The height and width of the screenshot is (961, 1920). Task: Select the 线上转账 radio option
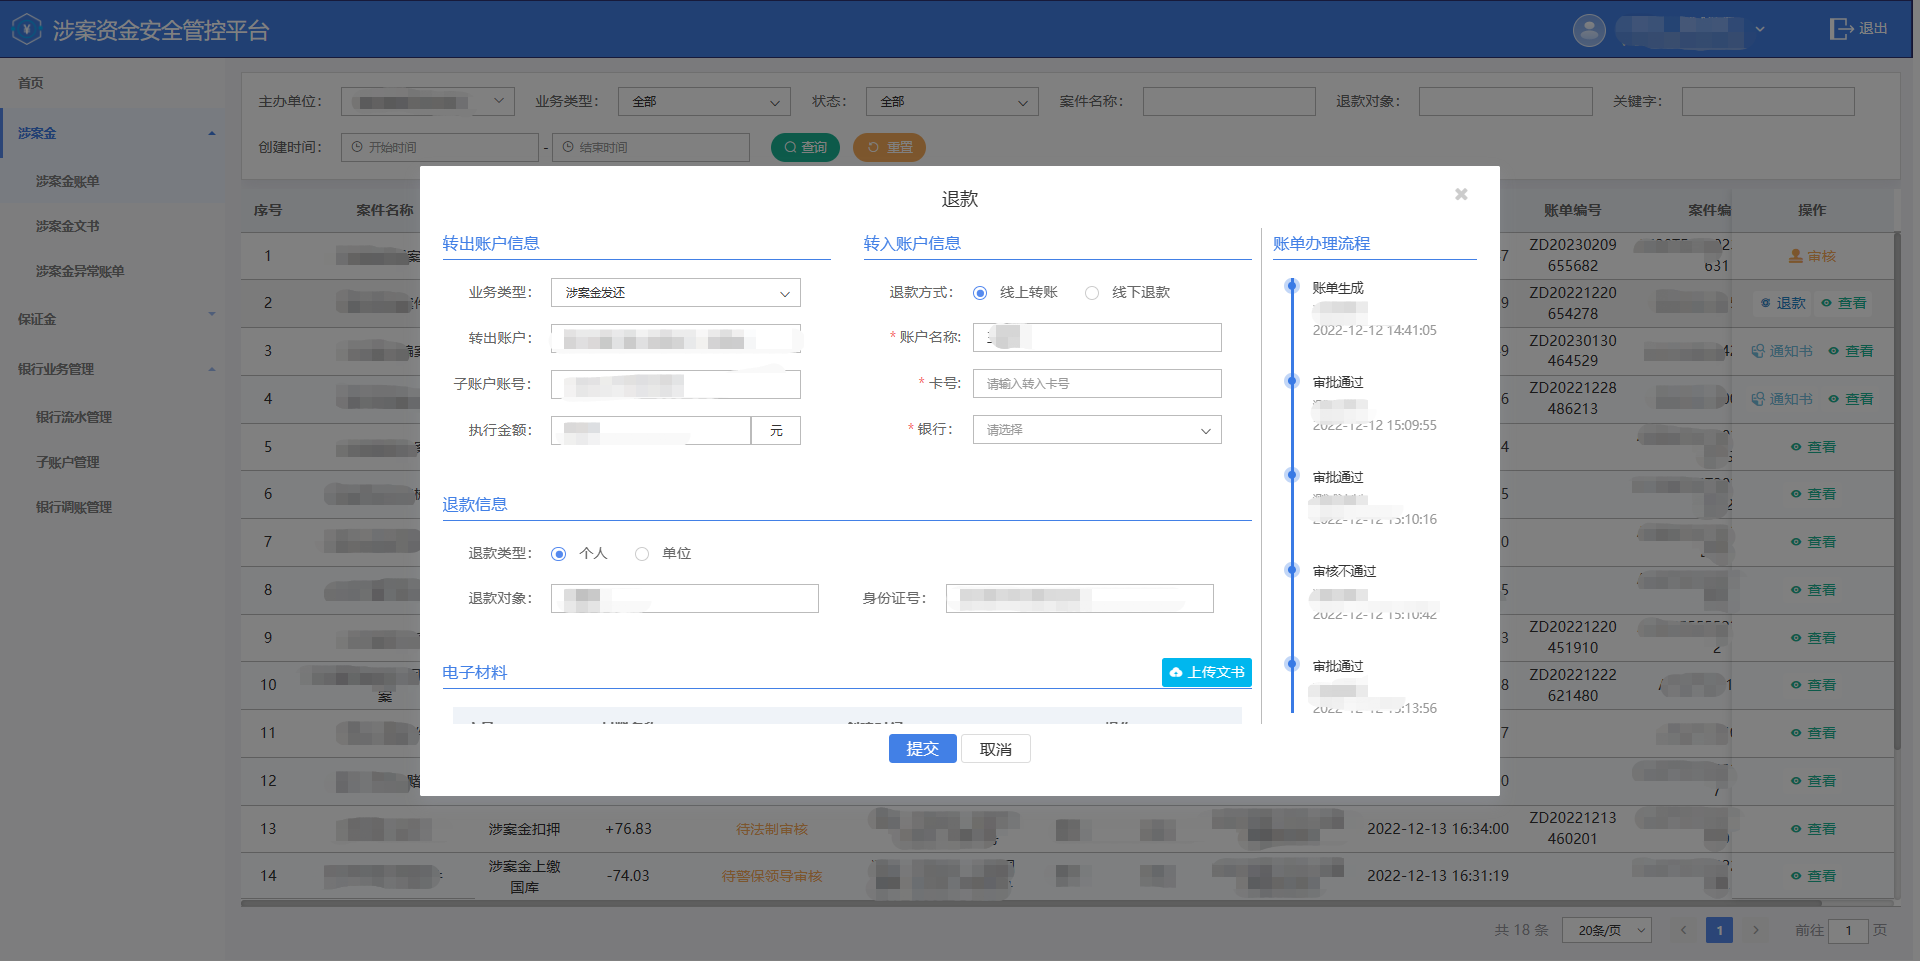pos(980,292)
